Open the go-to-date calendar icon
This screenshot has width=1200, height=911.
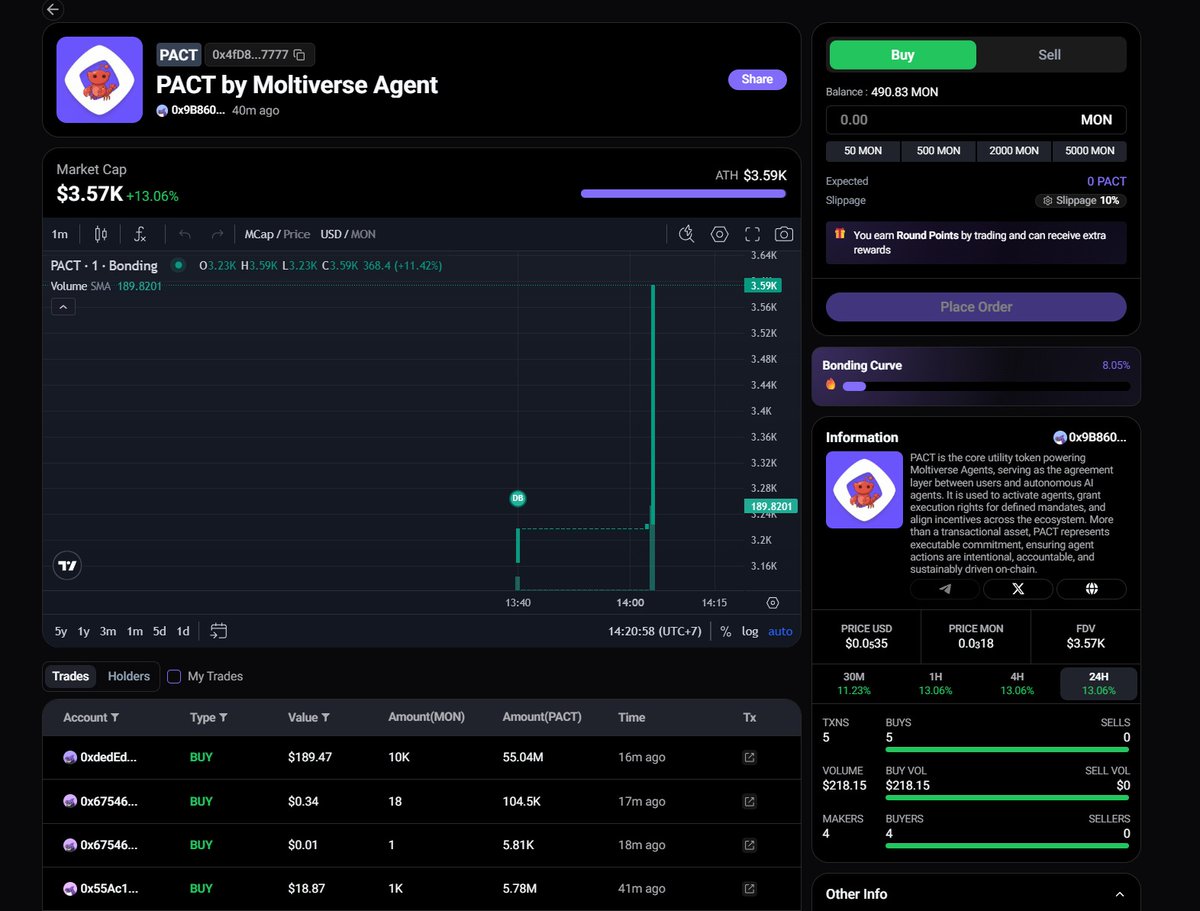[x=219, y=631]
